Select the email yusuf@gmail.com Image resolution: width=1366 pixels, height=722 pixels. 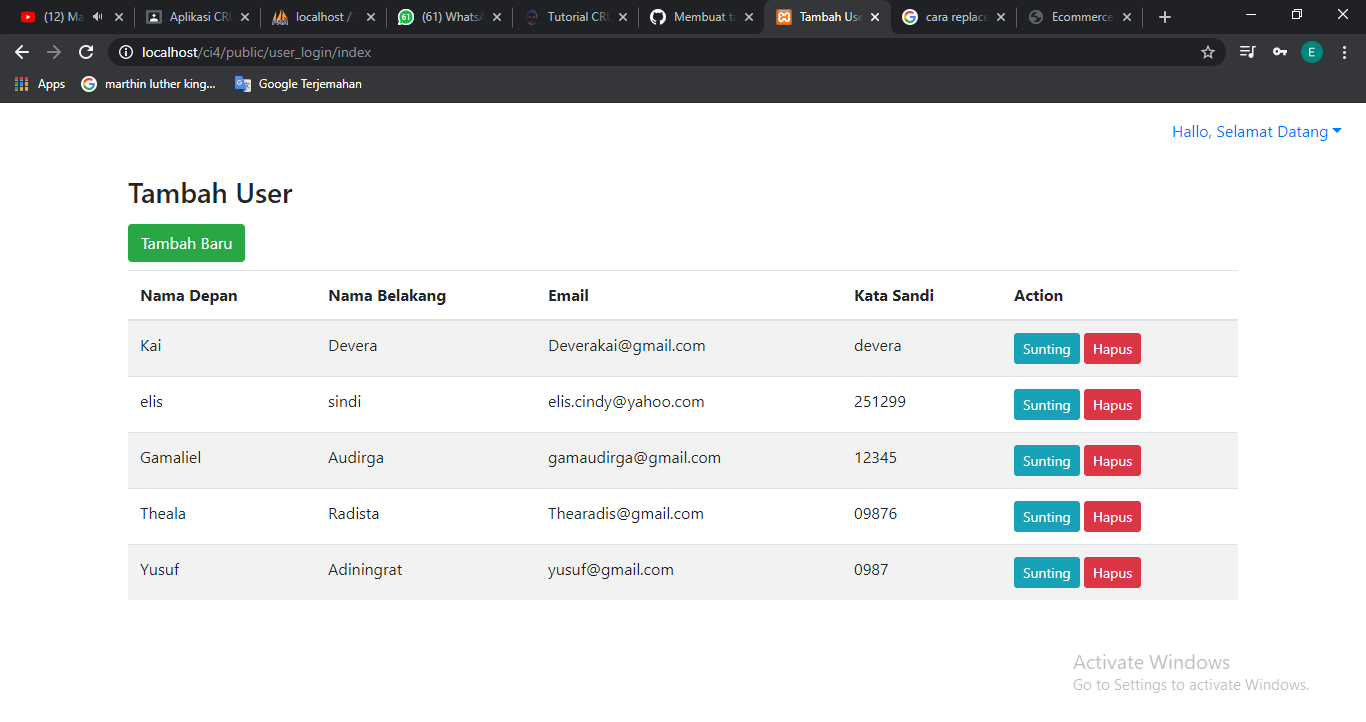click(611, 570)
